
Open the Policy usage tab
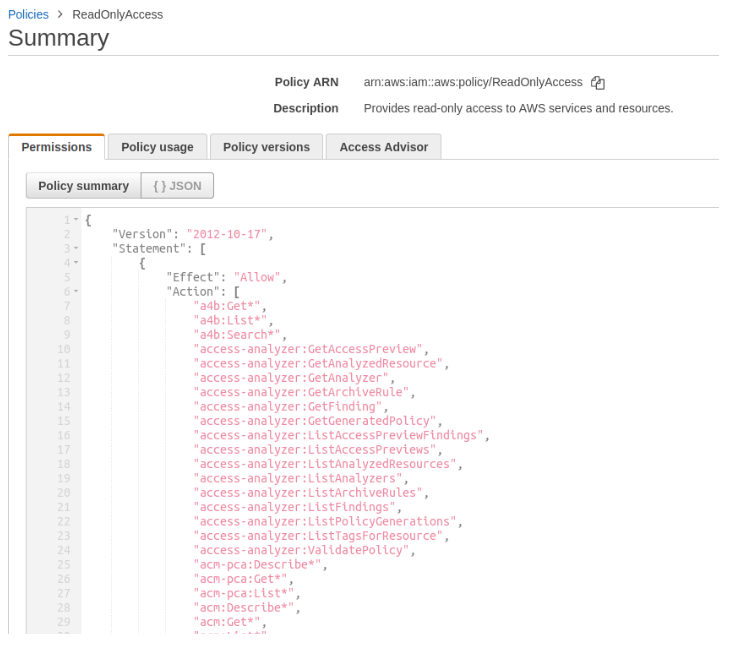[x=157, y=147]
